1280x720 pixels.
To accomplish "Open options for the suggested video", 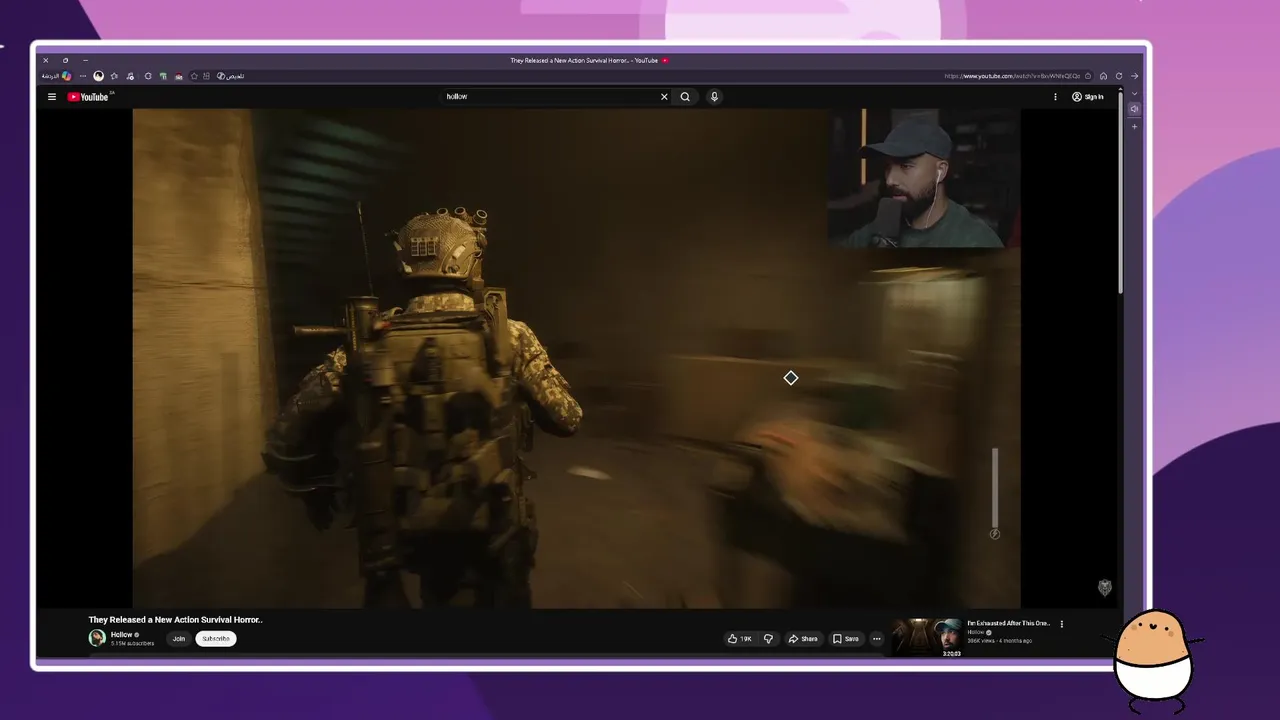I will (1062, 624).
